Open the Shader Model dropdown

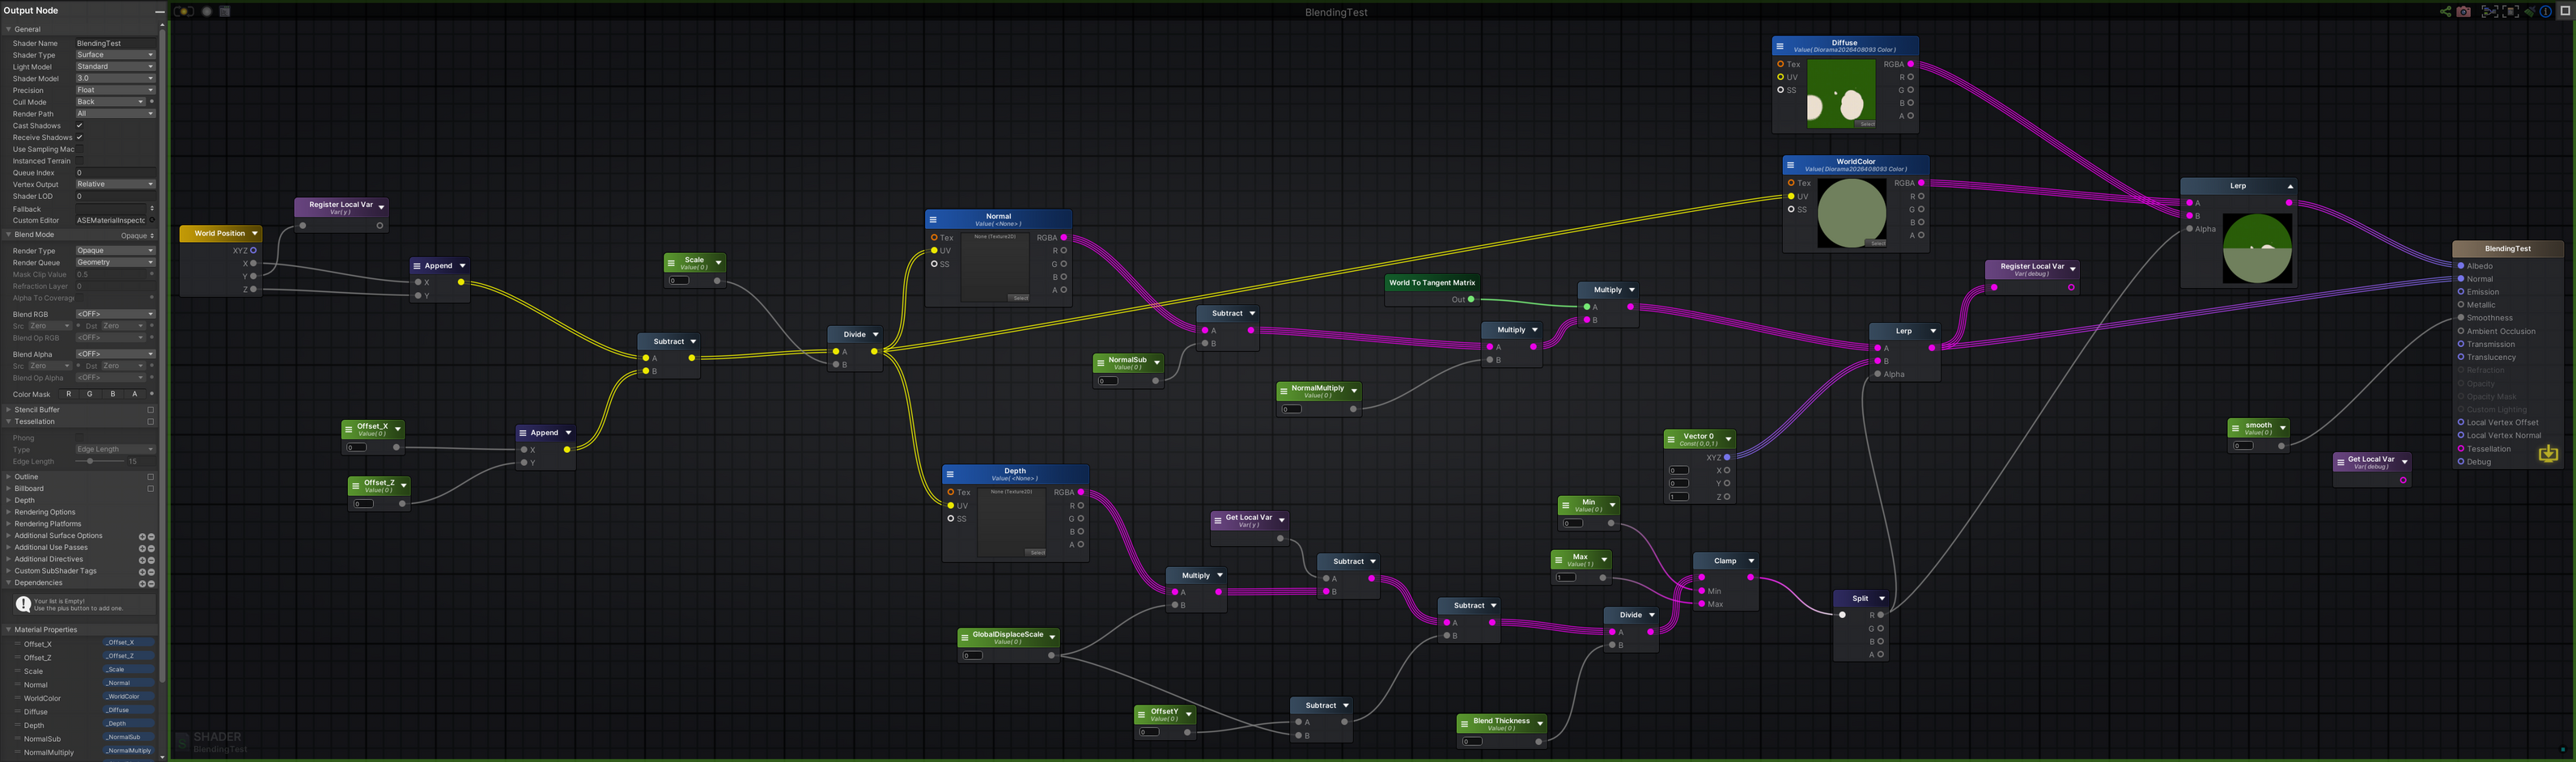(x=116, y=78)
